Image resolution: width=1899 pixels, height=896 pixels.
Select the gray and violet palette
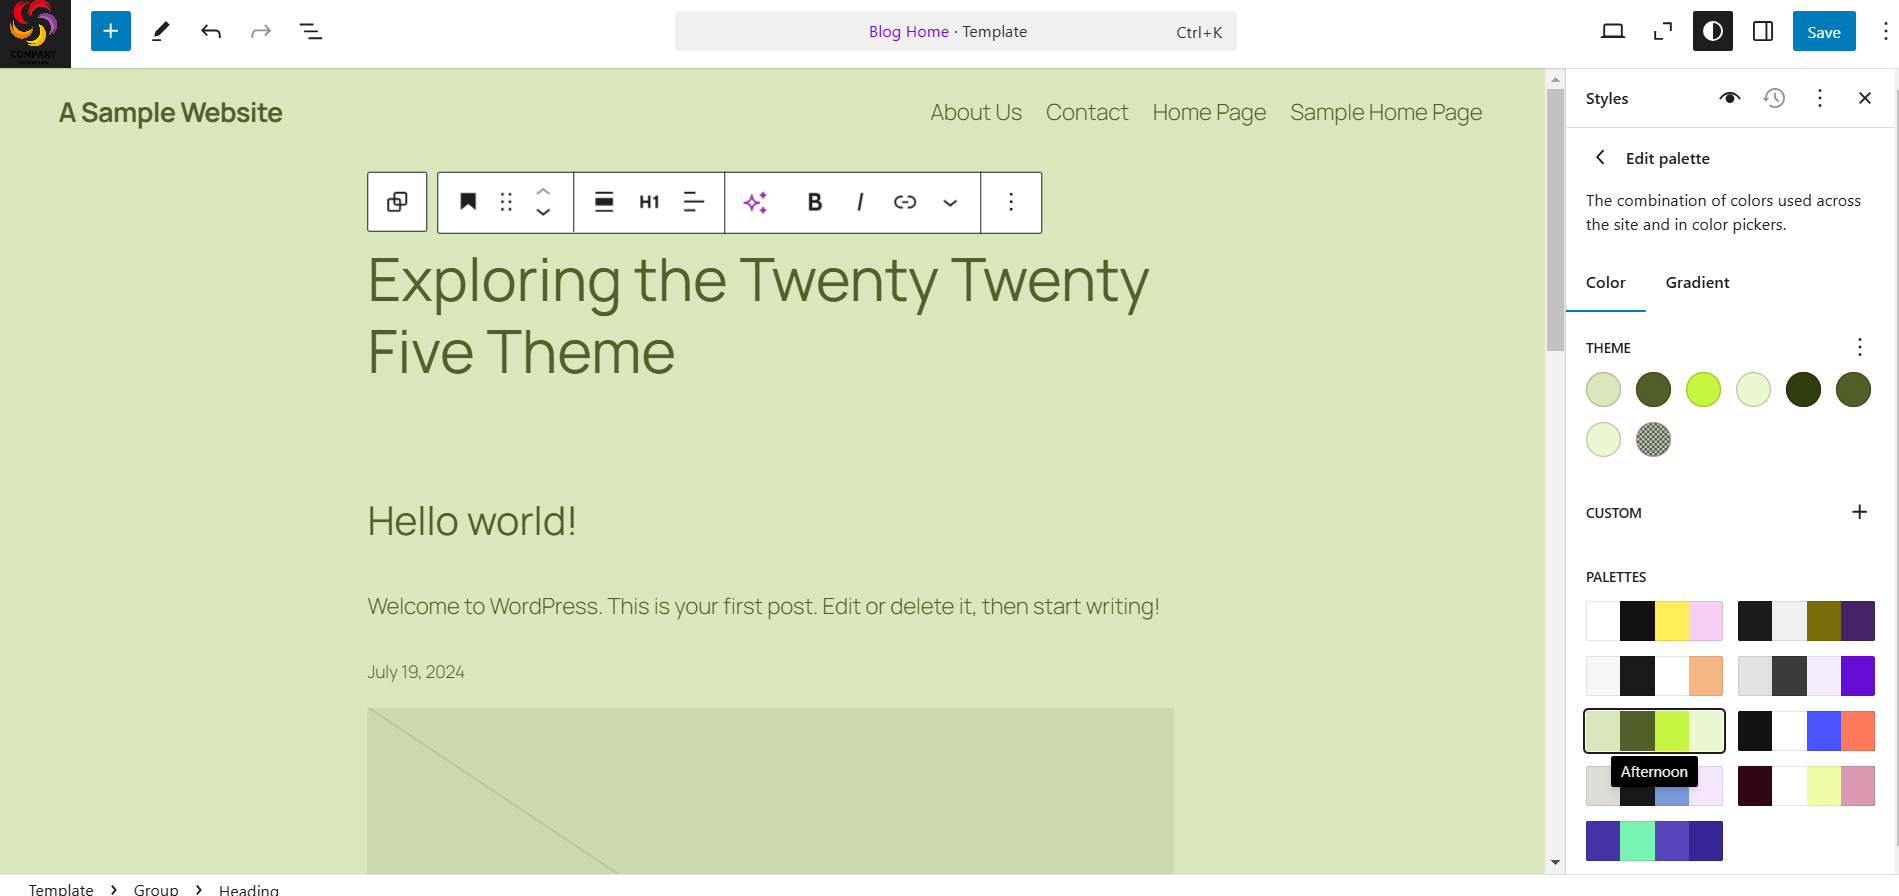coord(1806,676)
